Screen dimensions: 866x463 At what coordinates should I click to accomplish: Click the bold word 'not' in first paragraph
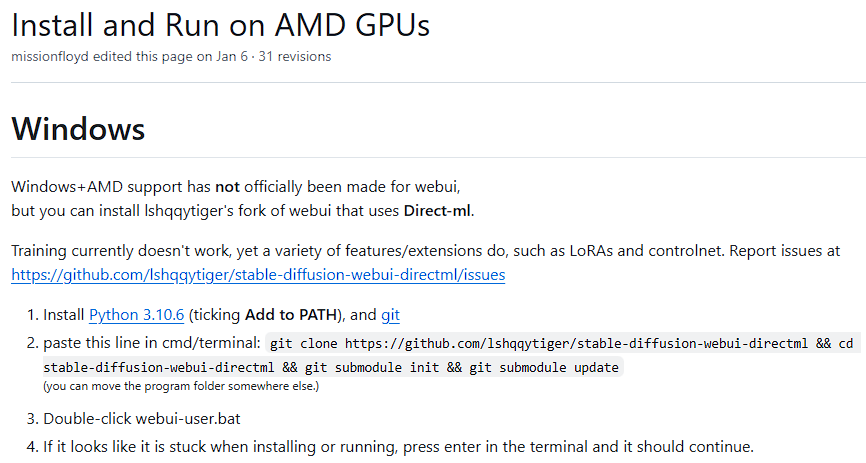point(227,186)
